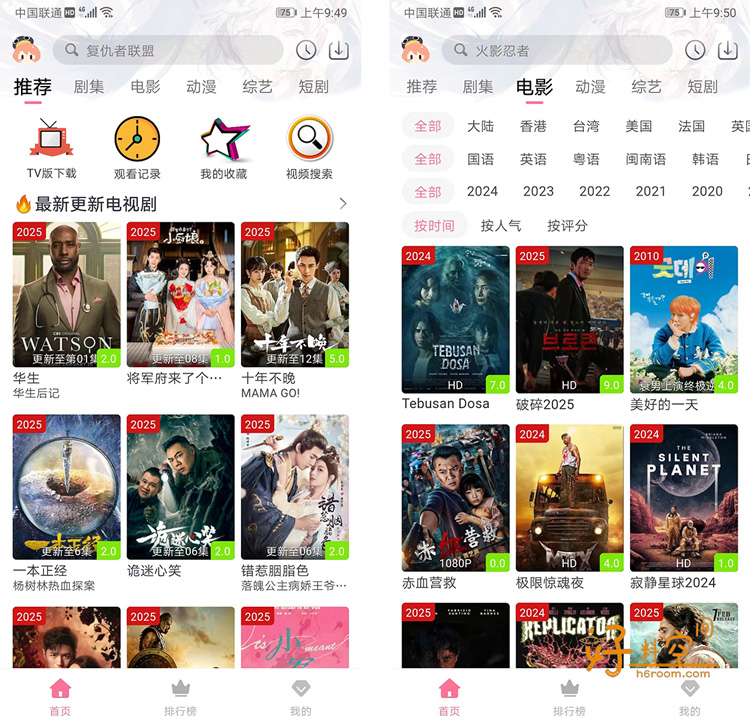Image resolution: width=750 pixels, height=722 pixels.
Task: Open the 错惹胭脂色 poster
Action: (295, 487)
